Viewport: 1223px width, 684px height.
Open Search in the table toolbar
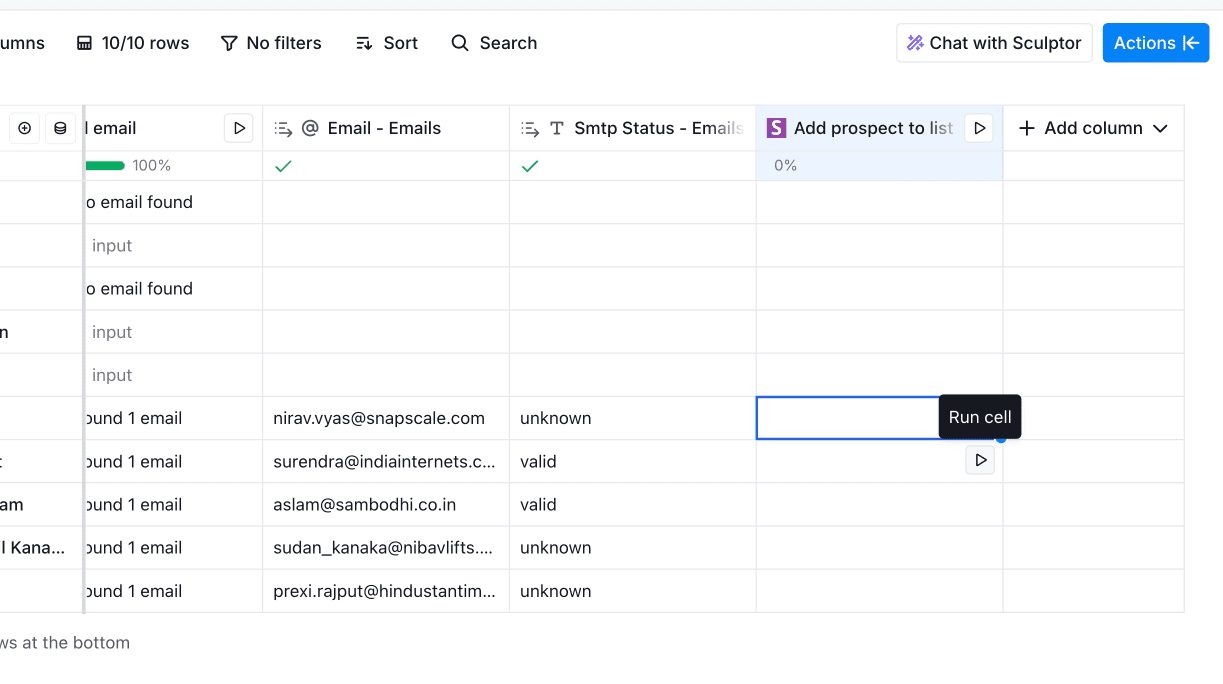tap(494, 43)
